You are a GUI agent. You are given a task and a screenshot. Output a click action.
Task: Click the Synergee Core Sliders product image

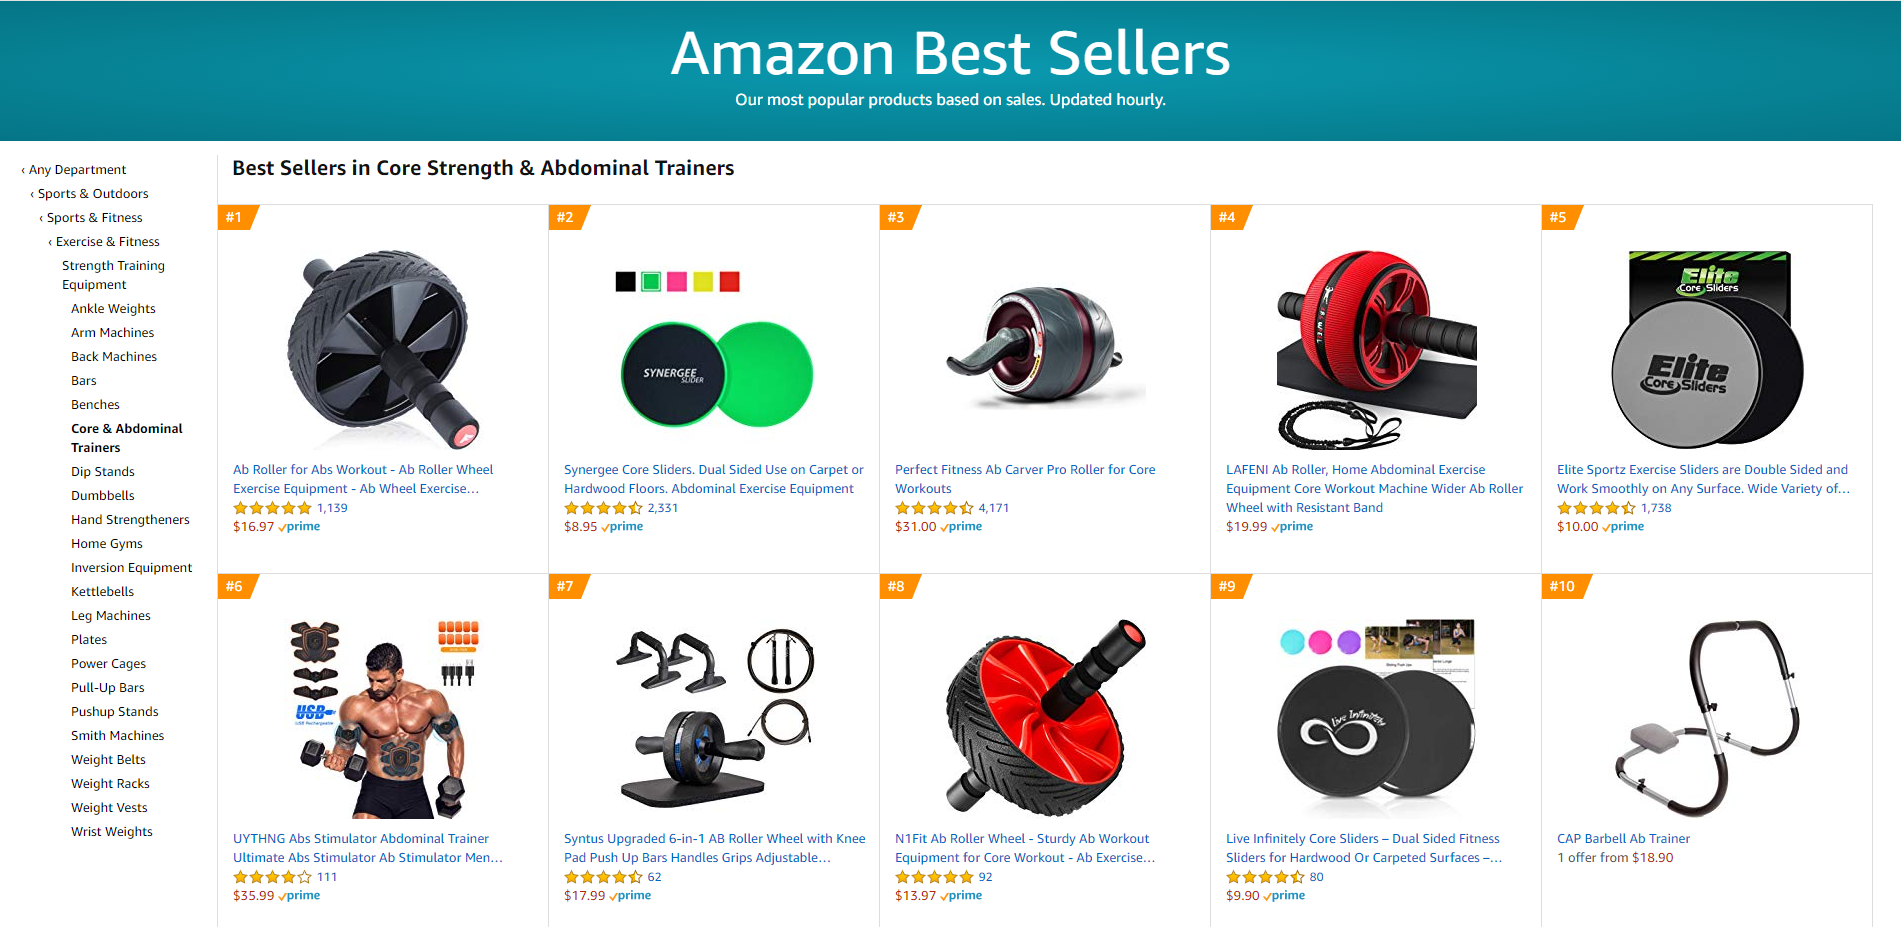point(713,348)
